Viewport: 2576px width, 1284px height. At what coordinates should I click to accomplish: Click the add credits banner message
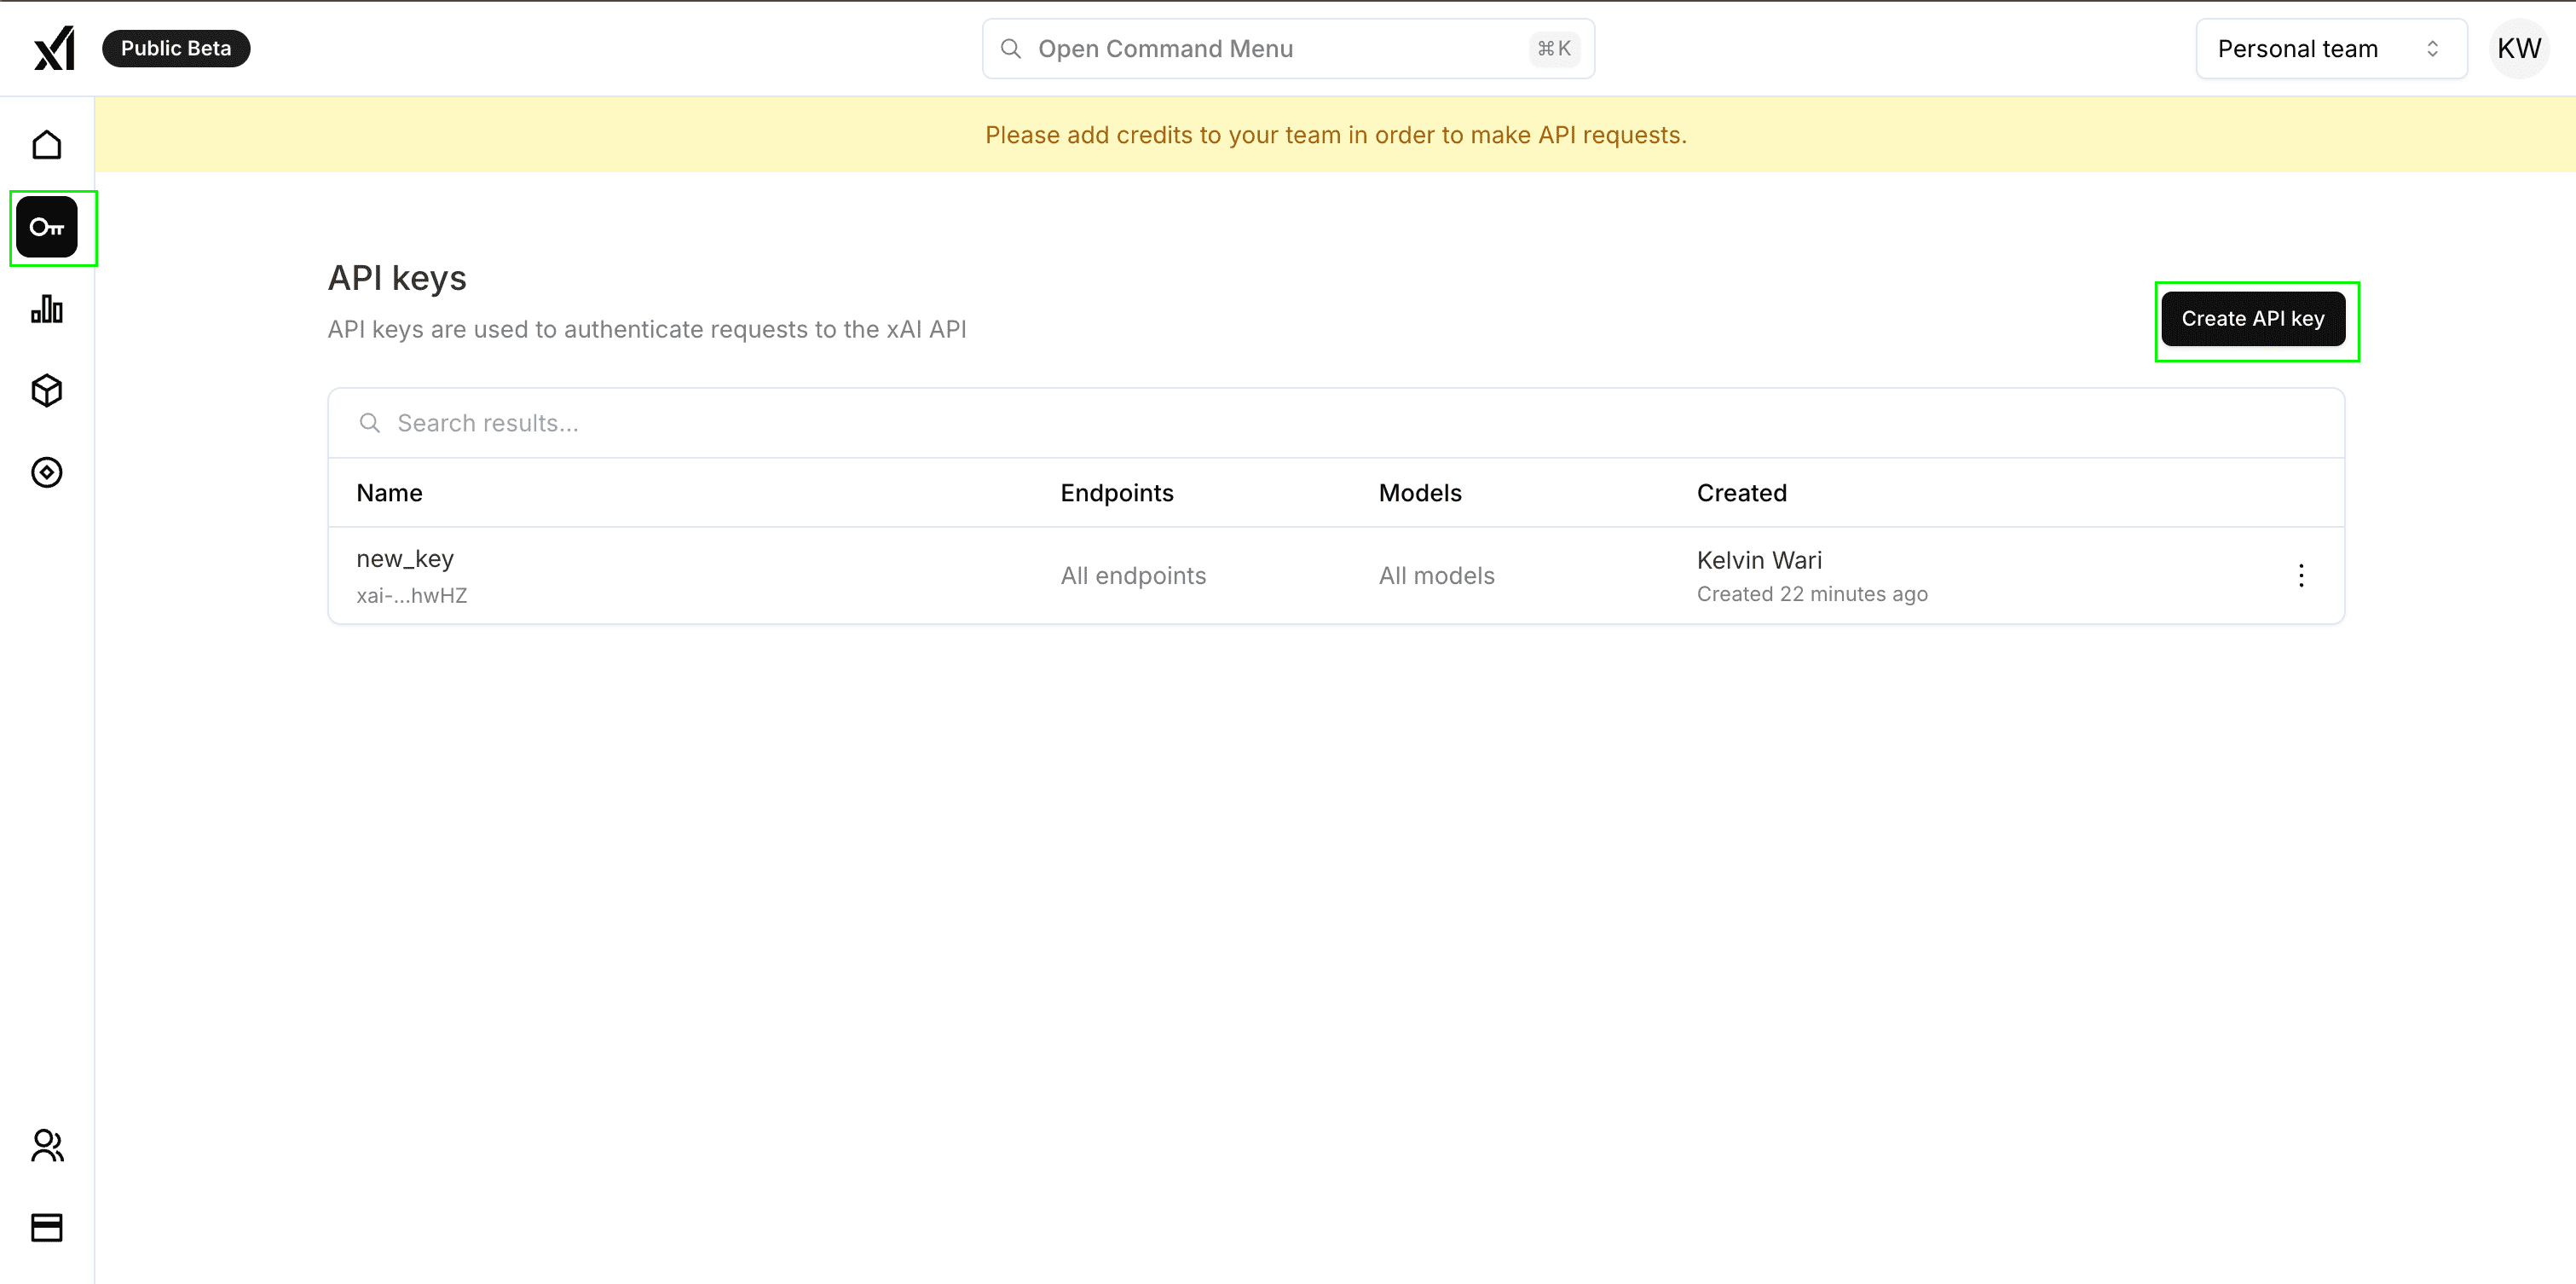(x=1335, y=135)
